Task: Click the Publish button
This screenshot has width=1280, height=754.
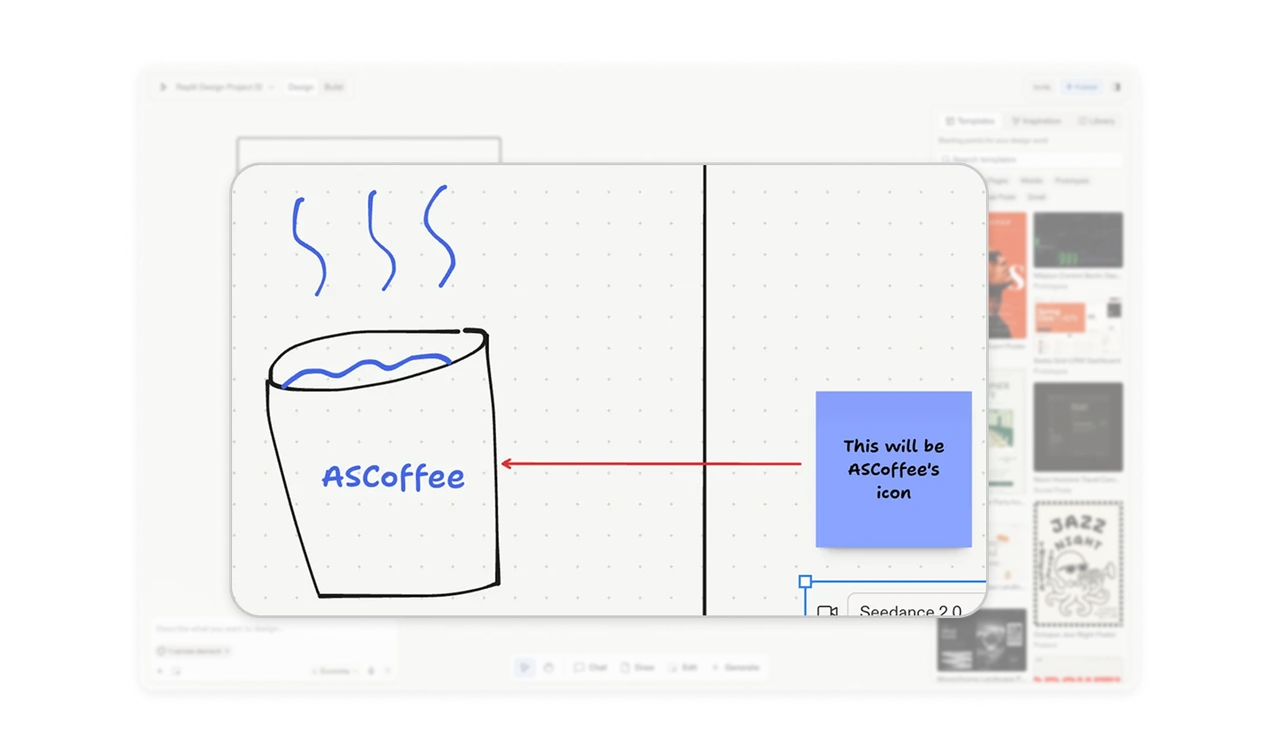Action: point(1081,87)
